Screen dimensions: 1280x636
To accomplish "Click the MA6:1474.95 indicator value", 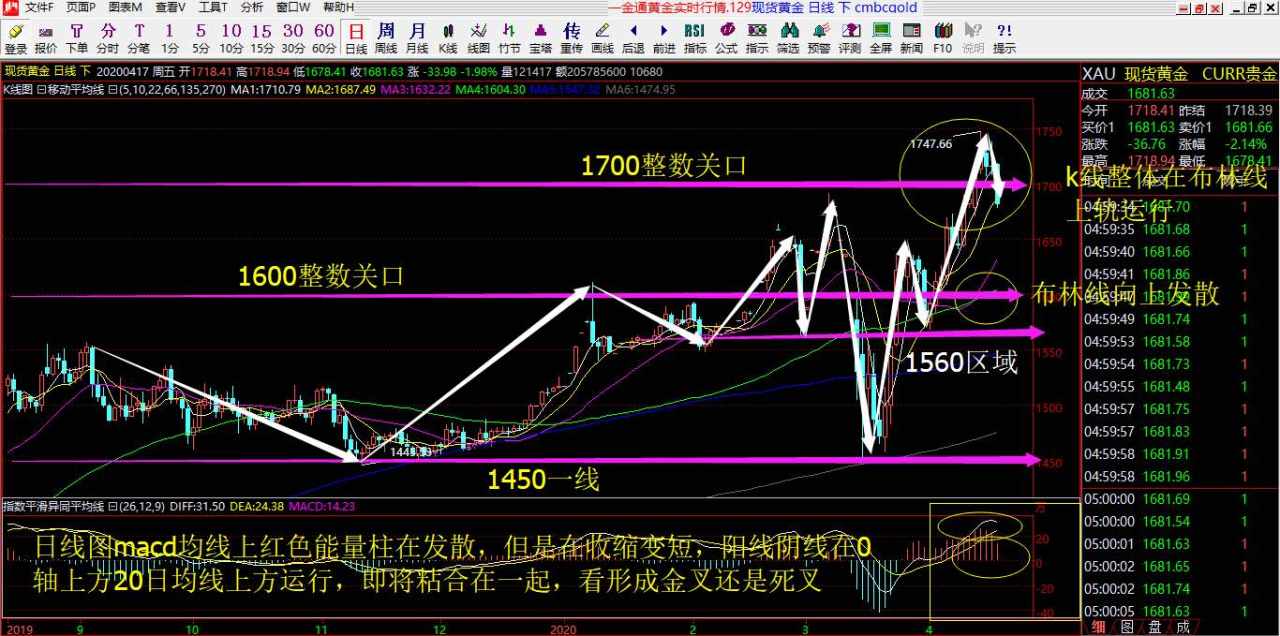I will (641, 90).
